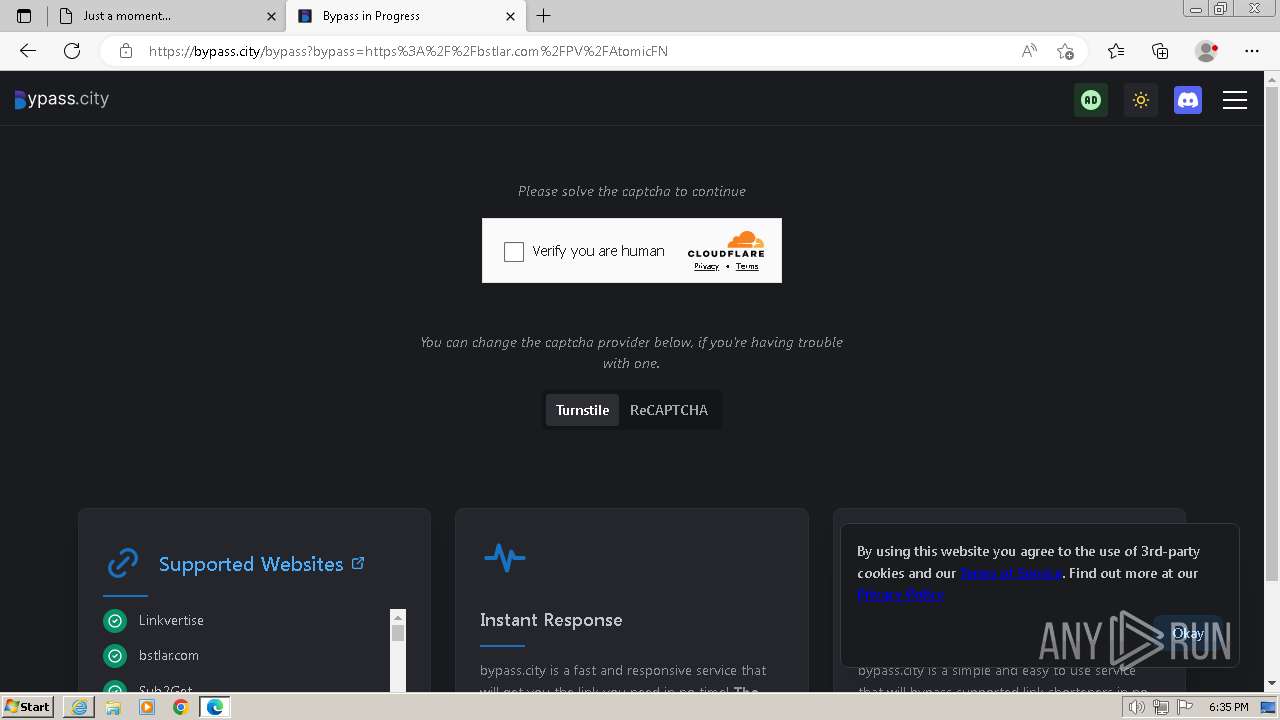Viewport: 1280px width, 720px height.
Task: Open Edge Settings and more menu
Action: 1252,51
